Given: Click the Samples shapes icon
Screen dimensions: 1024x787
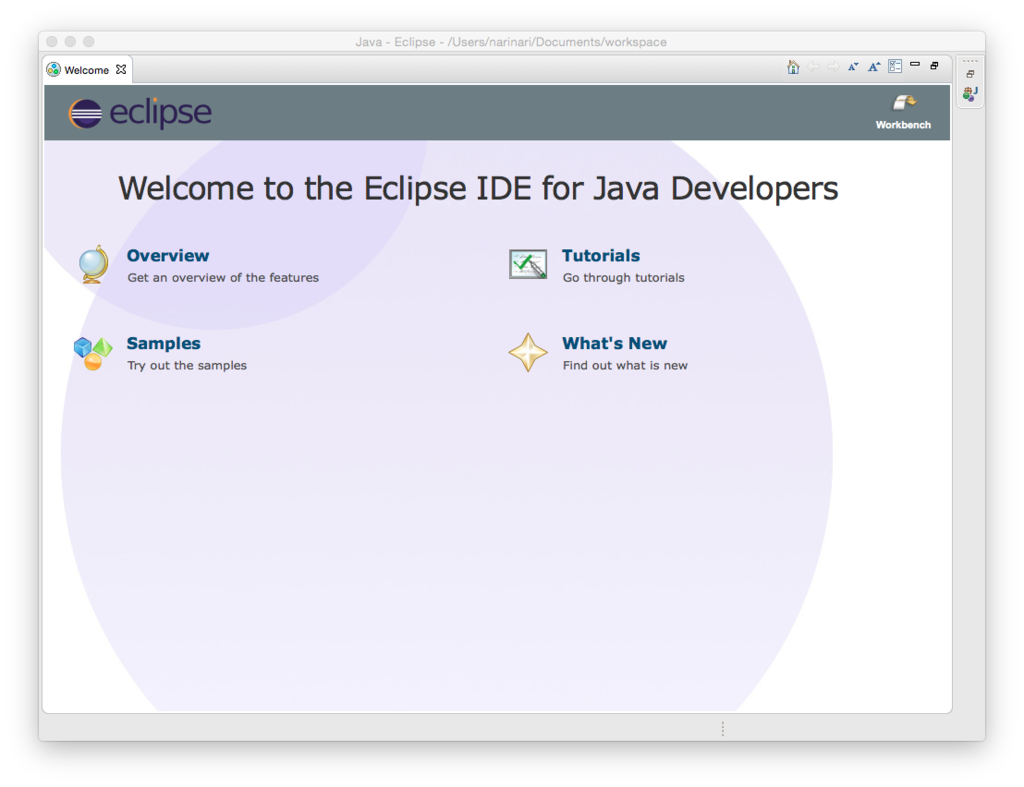Looking at the screenshot, I should coord(93,353).
